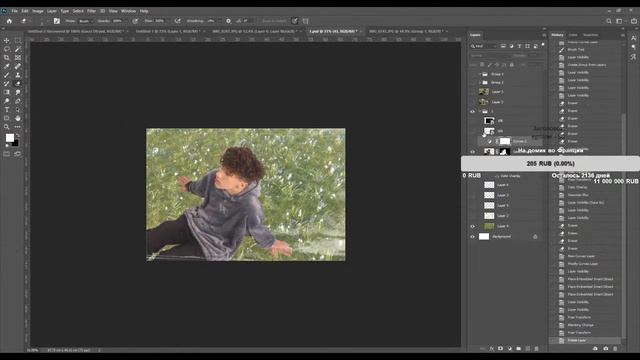The height and width of the screenshot is (360, 640).
Task: Open the Window menu
Action: (128, 11)
